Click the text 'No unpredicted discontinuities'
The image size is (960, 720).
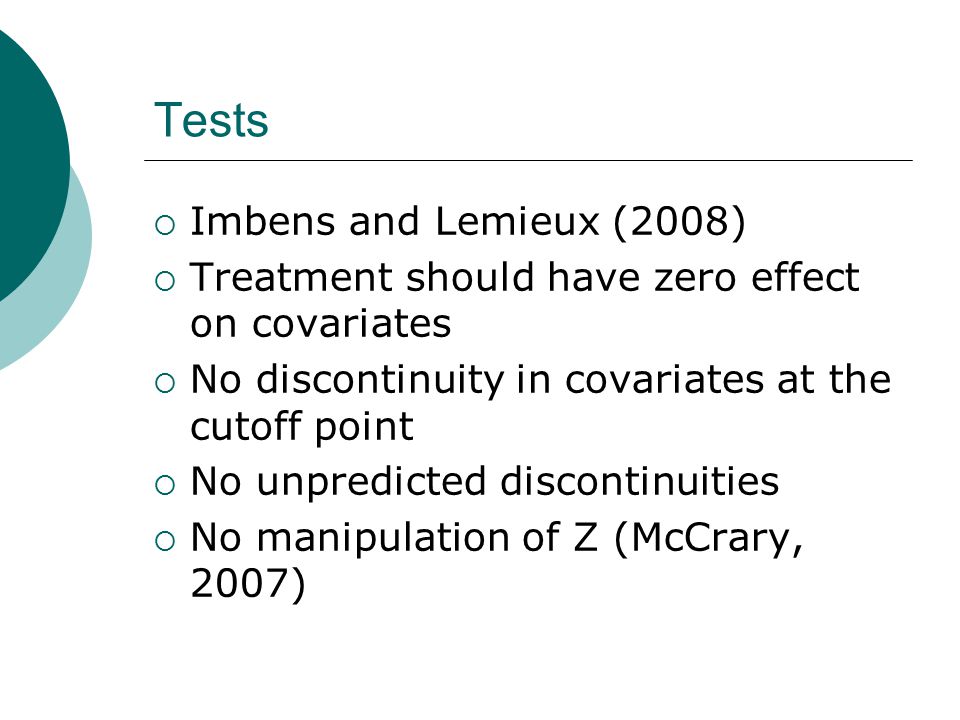click(x=484, y=481)
